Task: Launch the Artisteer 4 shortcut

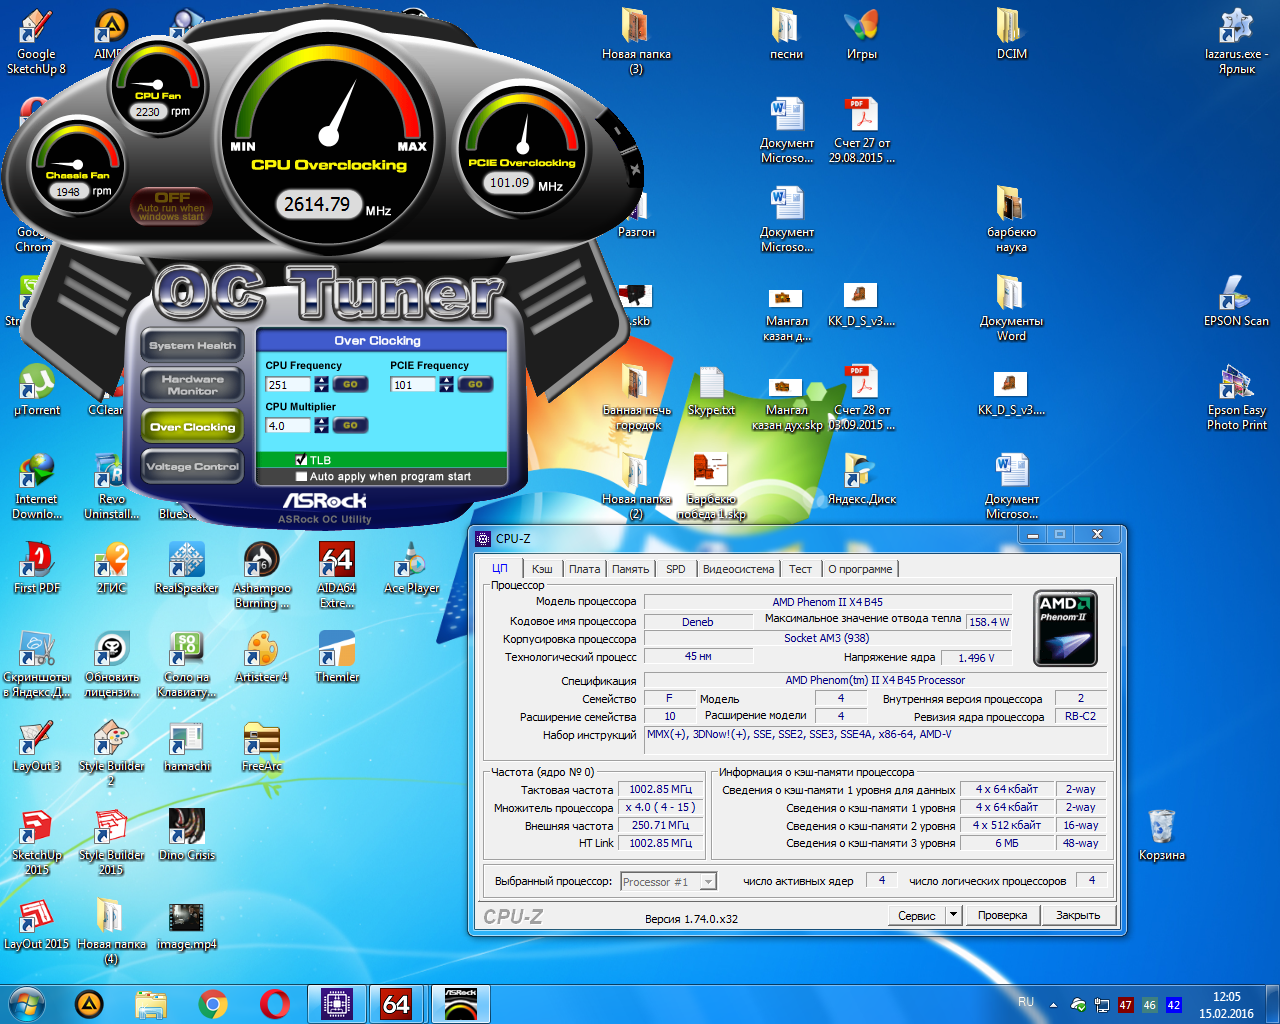Action: (x=262, y=658)
